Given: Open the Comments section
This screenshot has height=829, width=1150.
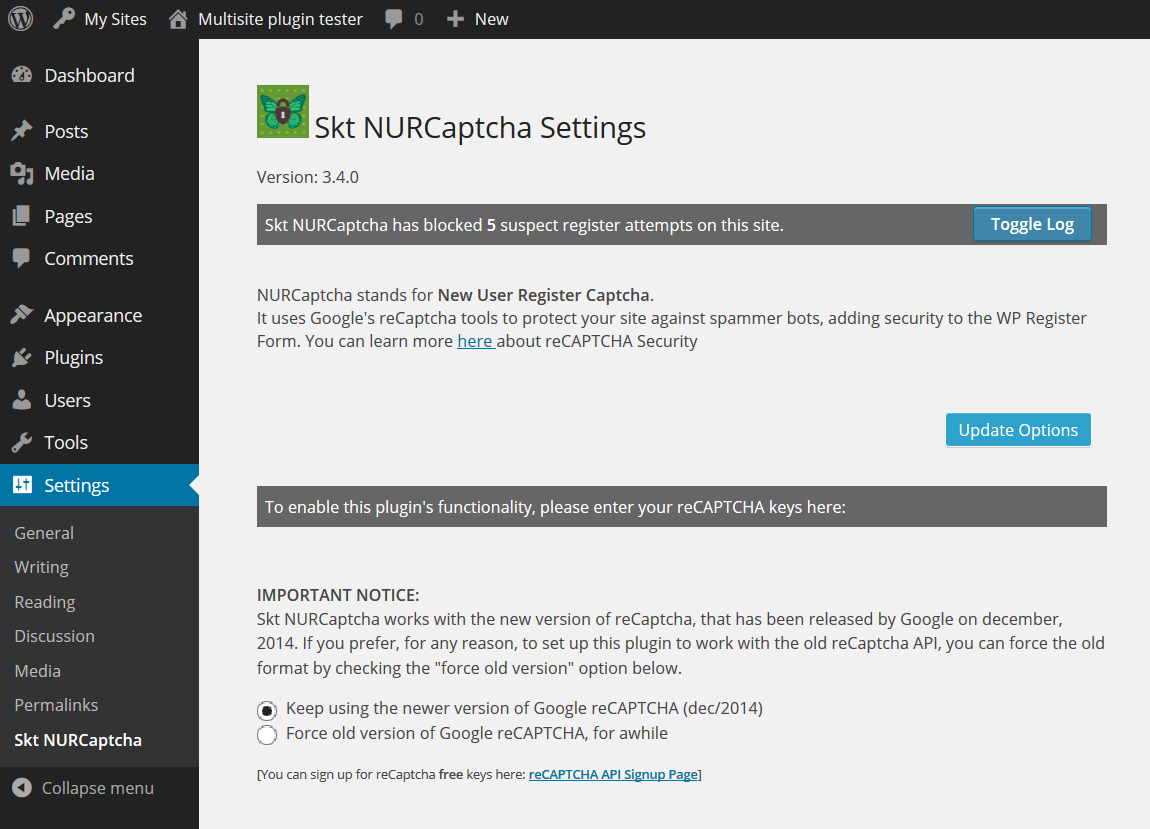Looking at the screenshot, I should [89, 258].
